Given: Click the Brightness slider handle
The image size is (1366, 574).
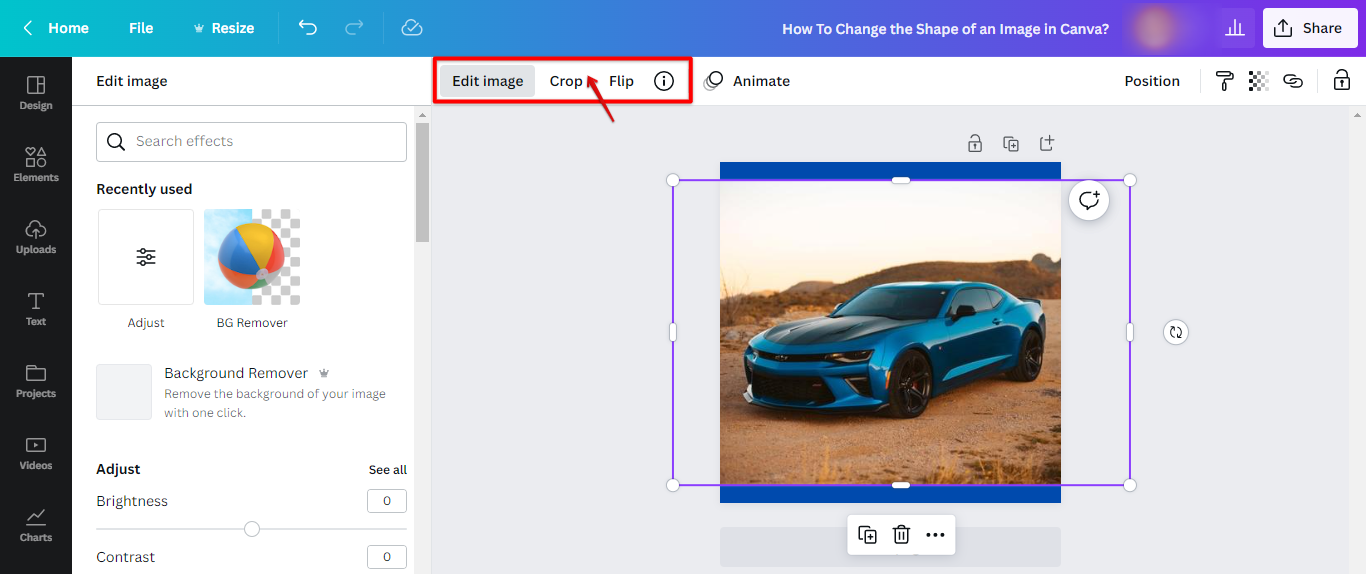Looking at the screenshot, I should (x=252, y=529).
